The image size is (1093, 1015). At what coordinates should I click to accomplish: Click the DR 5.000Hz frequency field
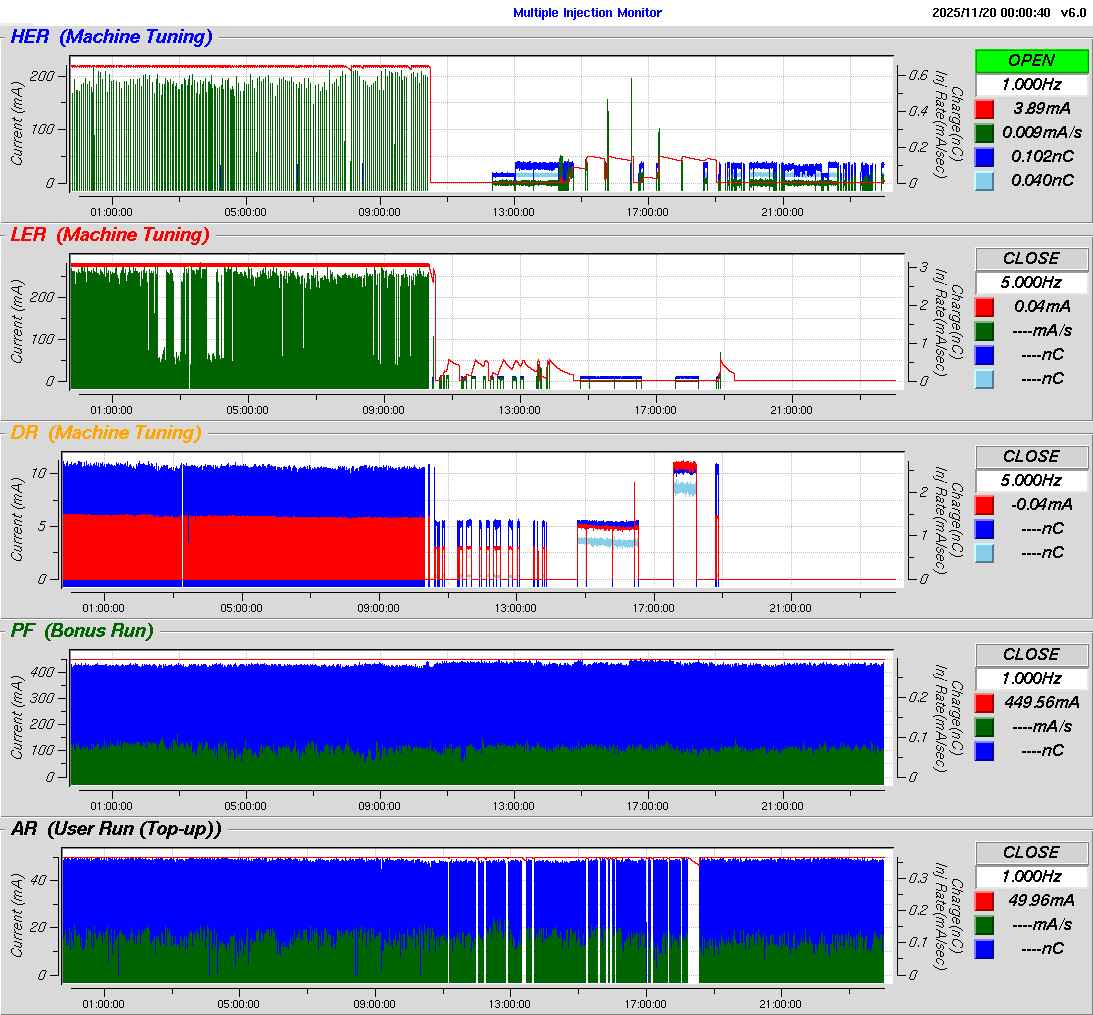pyautogui.click(x=1031, y=480)
